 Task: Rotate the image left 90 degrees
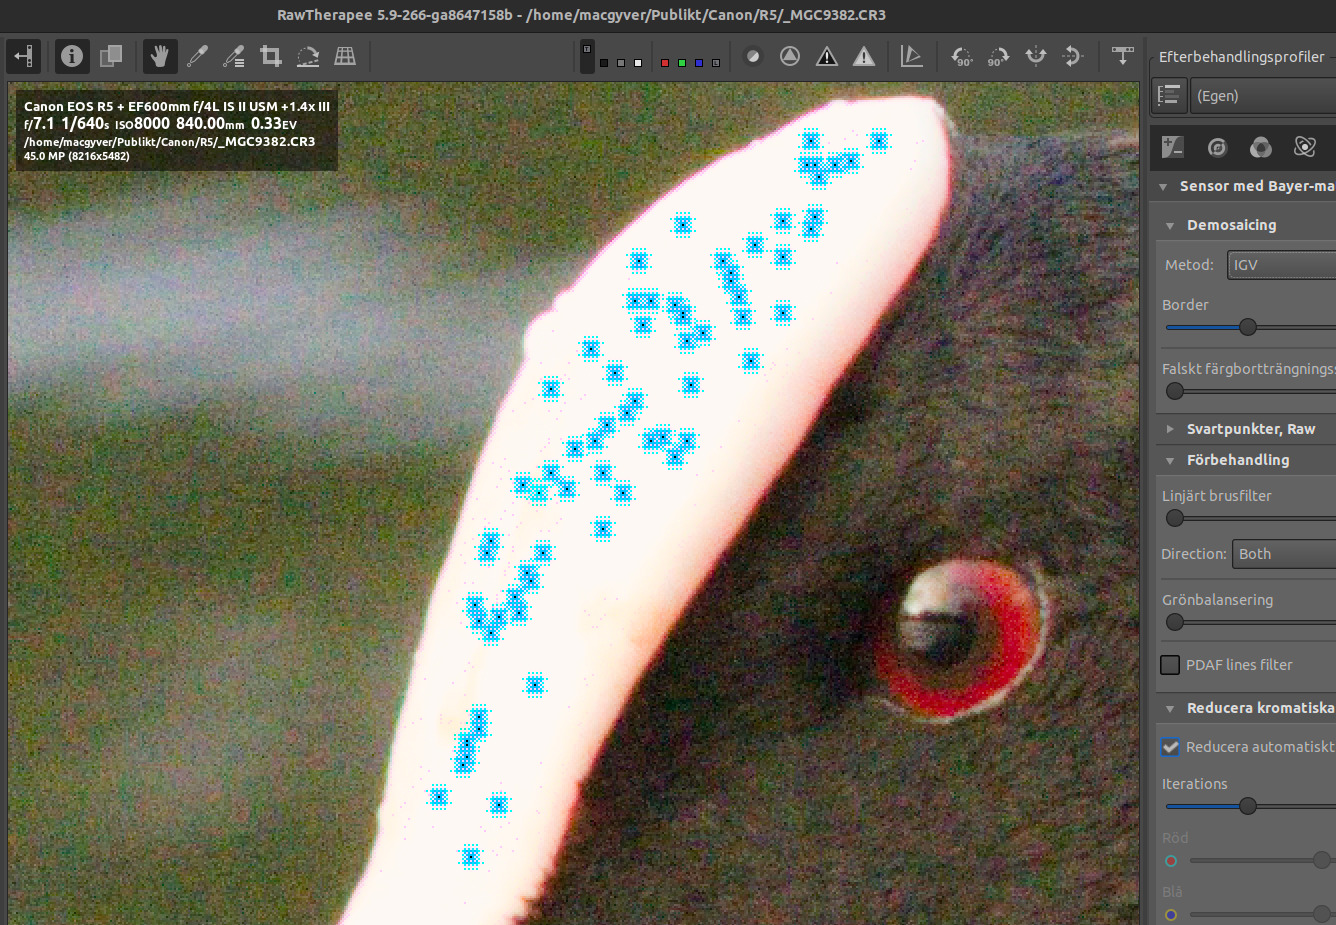pos(962,56)
